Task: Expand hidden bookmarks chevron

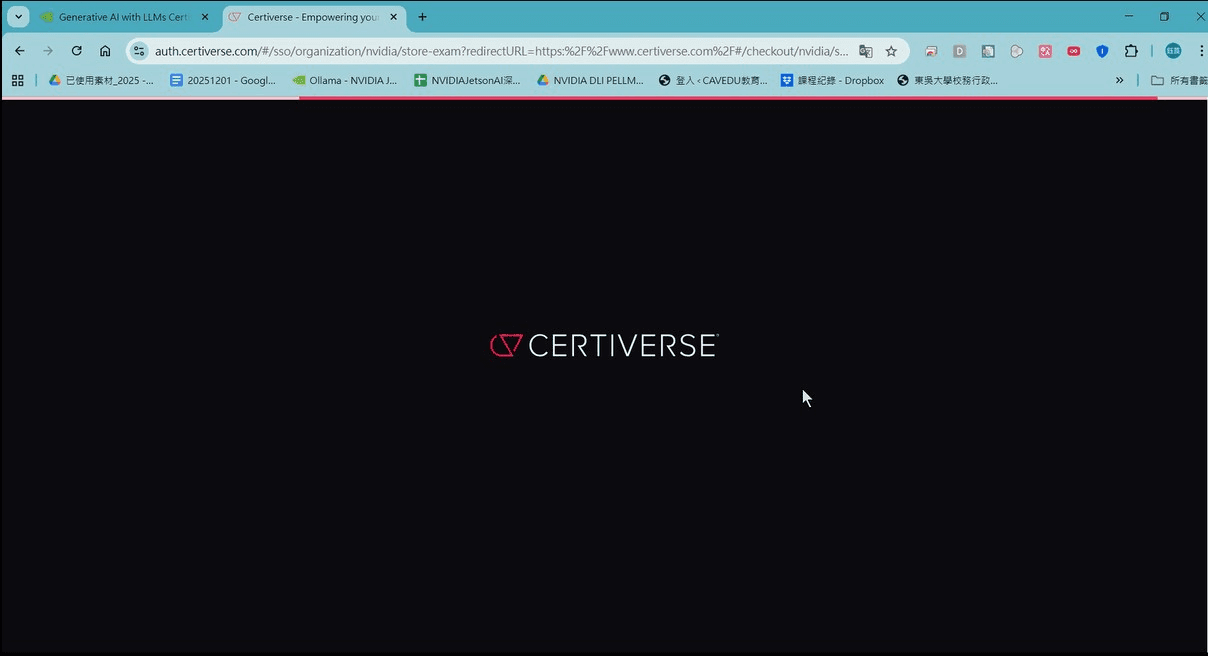Action: point(1119,80)
